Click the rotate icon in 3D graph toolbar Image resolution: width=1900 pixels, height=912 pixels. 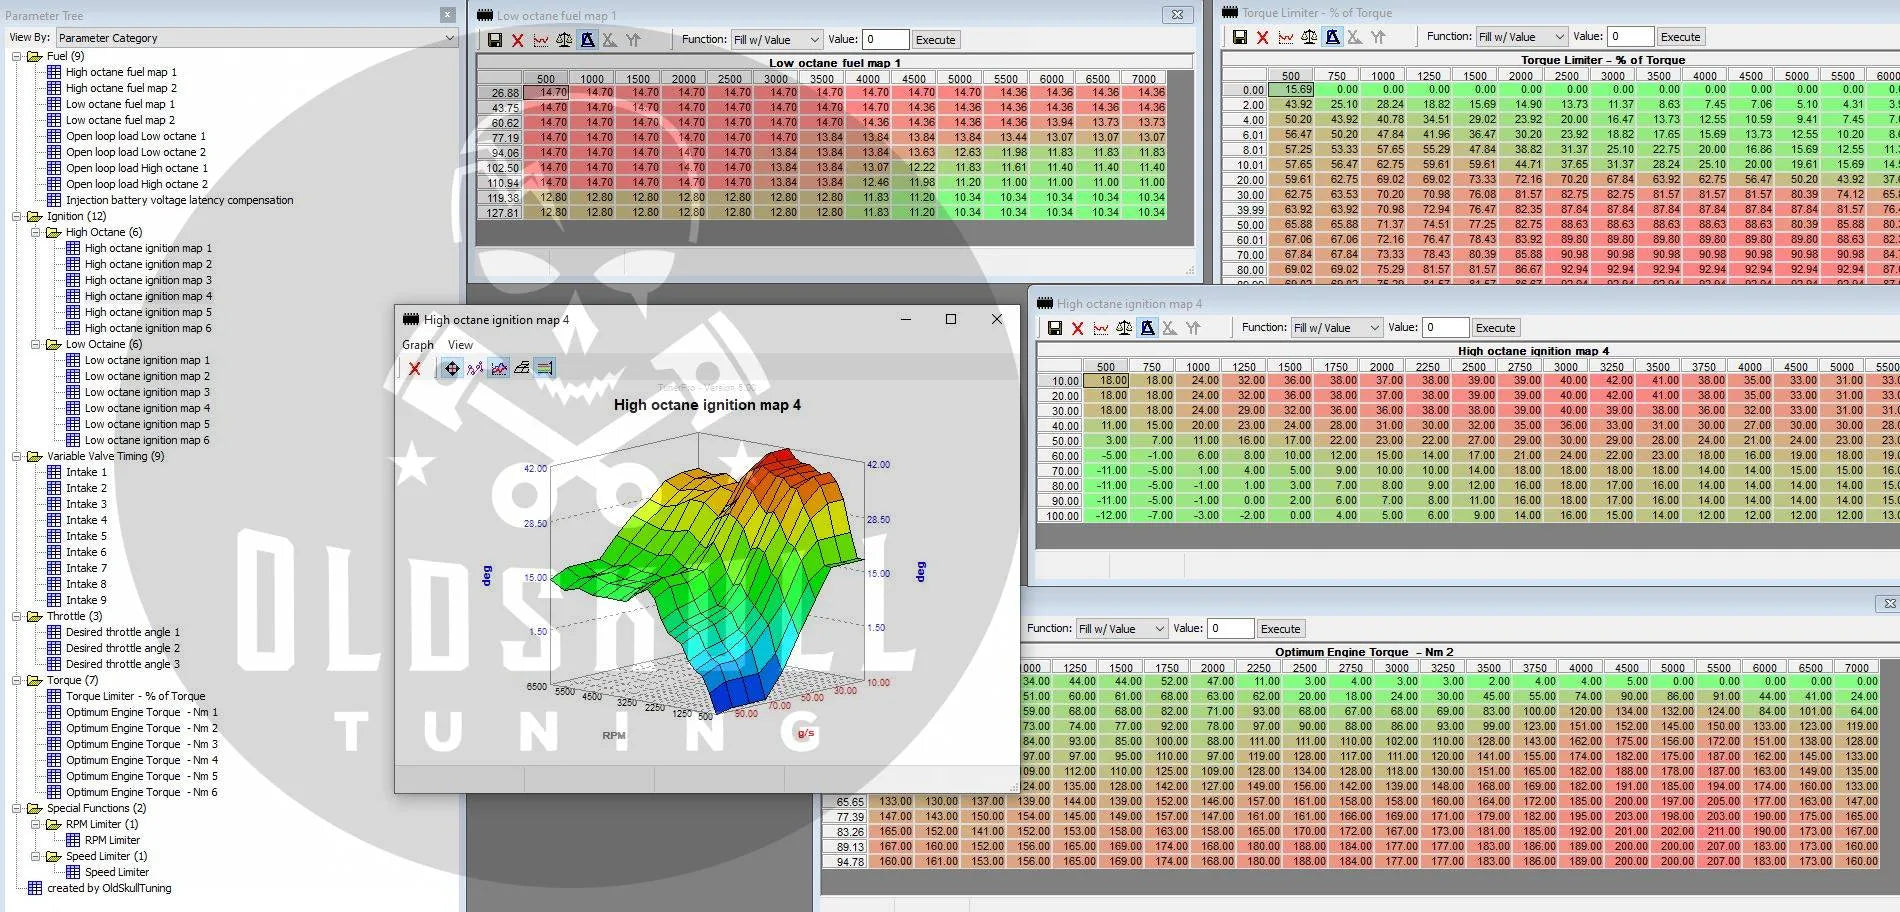point(452,368)
